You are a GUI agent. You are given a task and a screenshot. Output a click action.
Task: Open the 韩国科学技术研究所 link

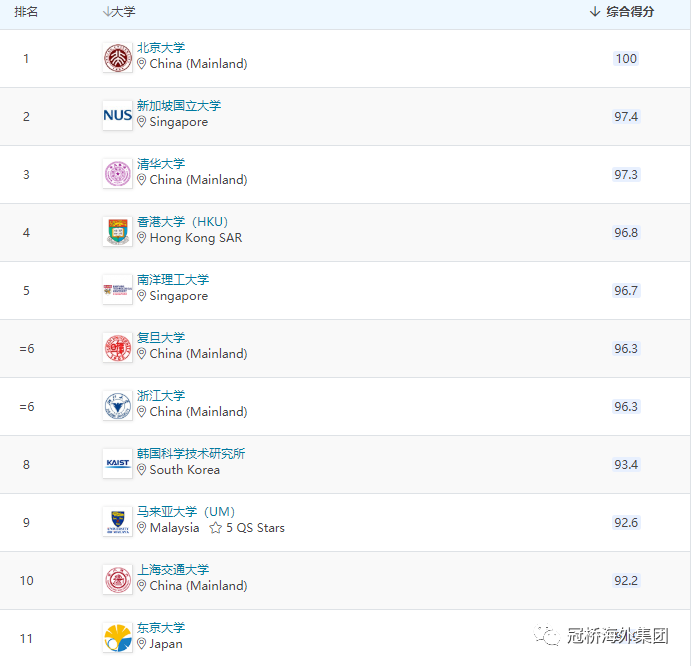pos(191,454)
